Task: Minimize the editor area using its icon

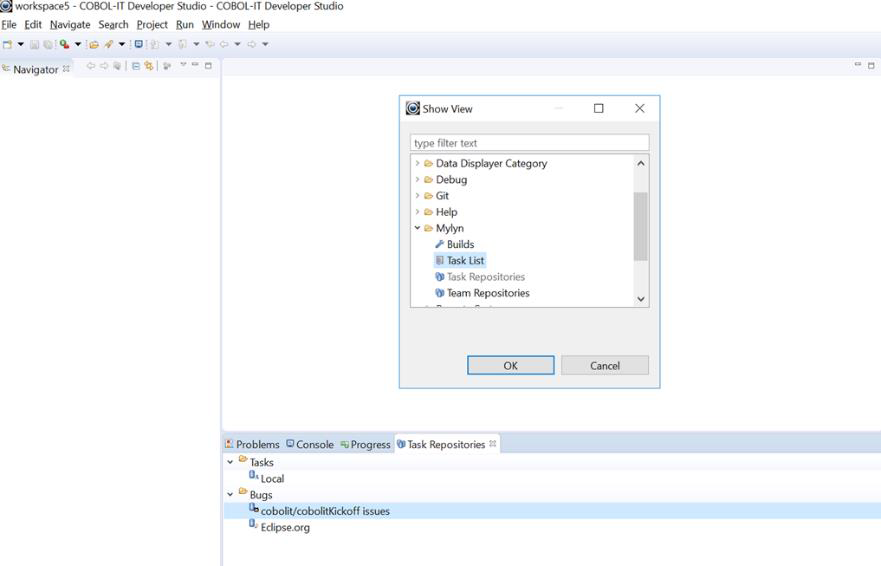Action: tap(858, 66)
